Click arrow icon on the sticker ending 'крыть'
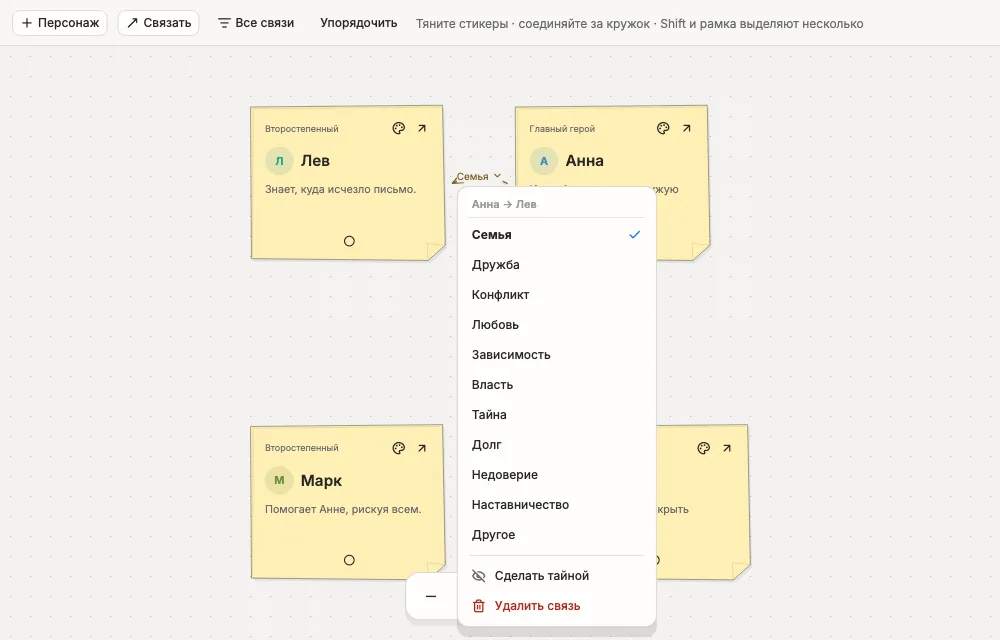 point(727,448)
